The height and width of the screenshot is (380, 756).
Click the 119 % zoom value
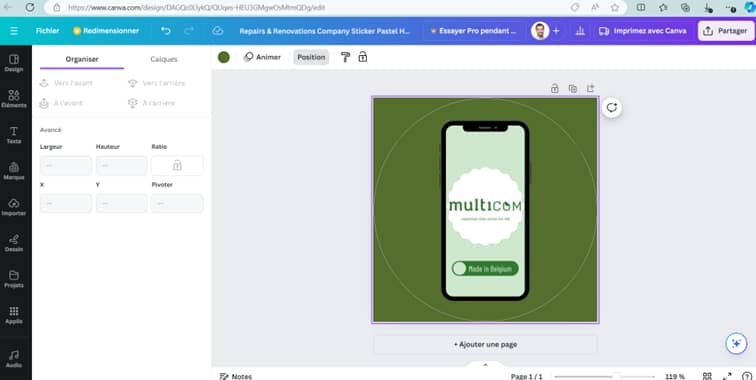(675, 376)
